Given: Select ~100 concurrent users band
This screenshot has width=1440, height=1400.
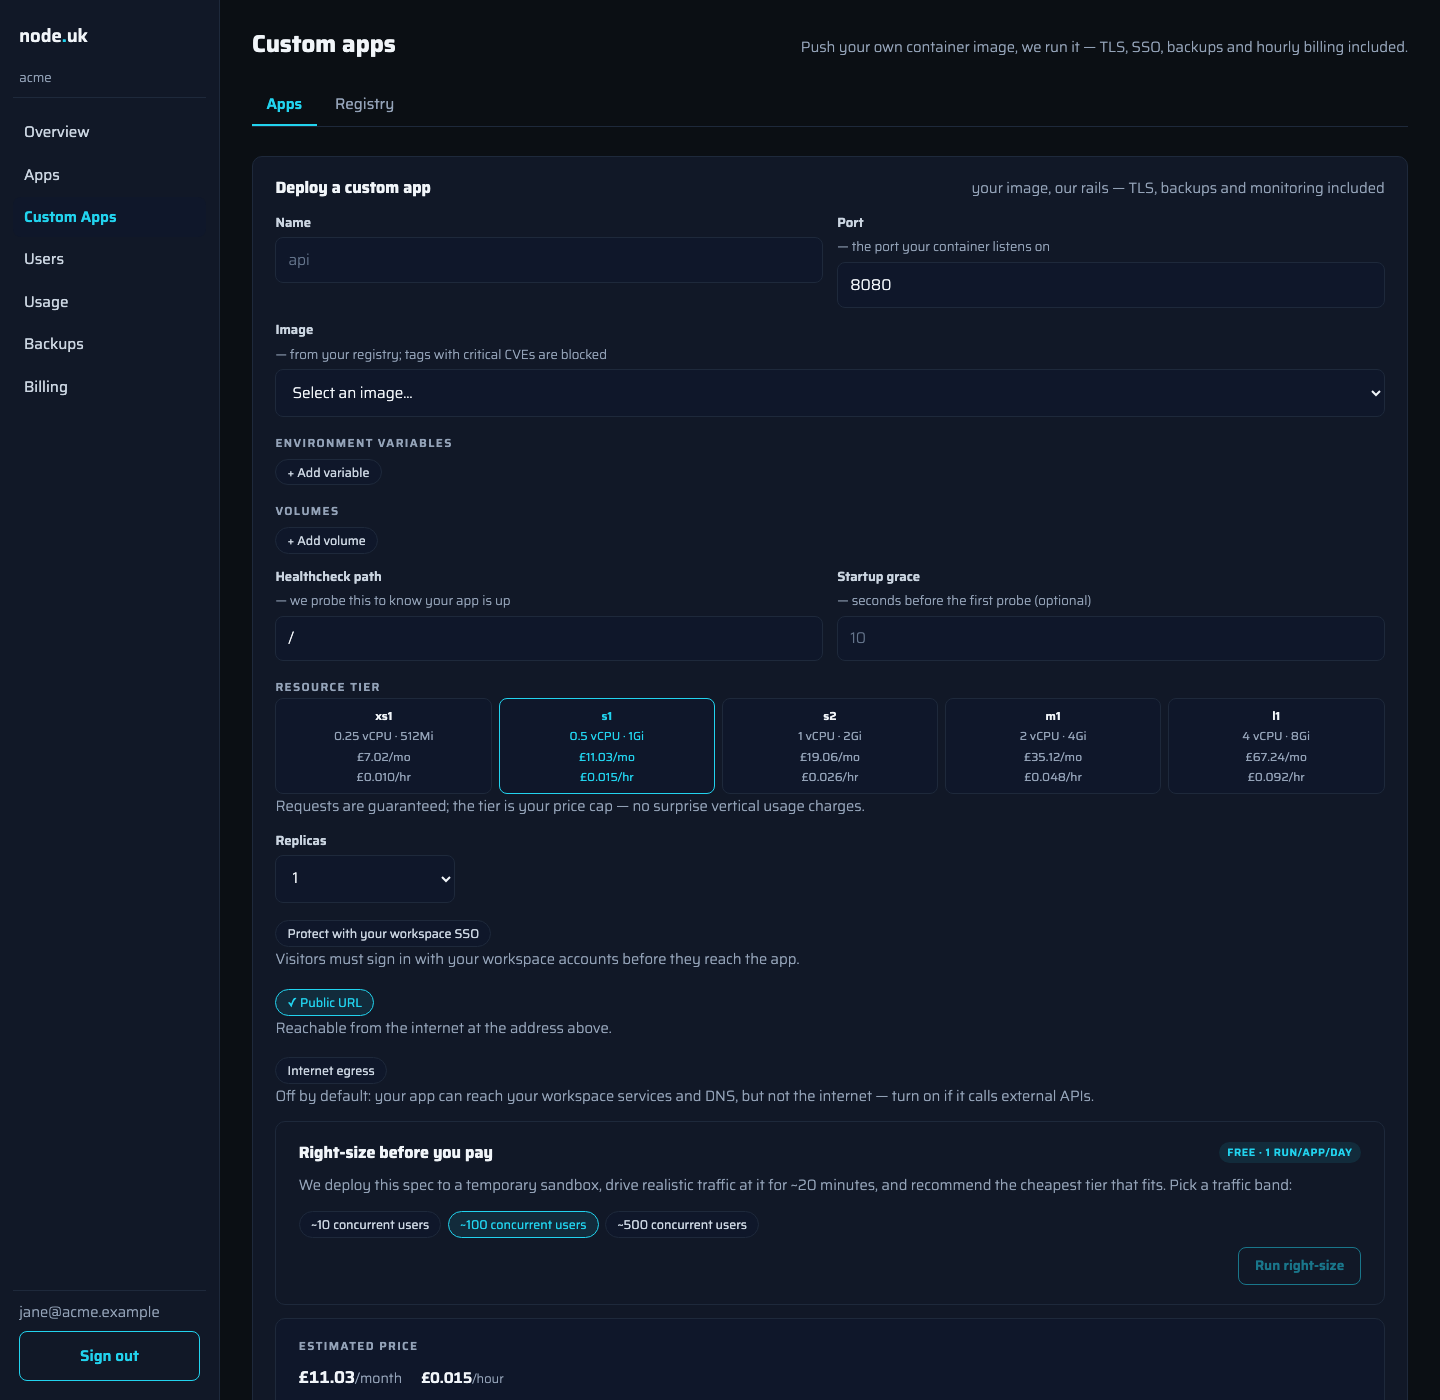Looking at the screenshot, I should [x=523, y=1225].
